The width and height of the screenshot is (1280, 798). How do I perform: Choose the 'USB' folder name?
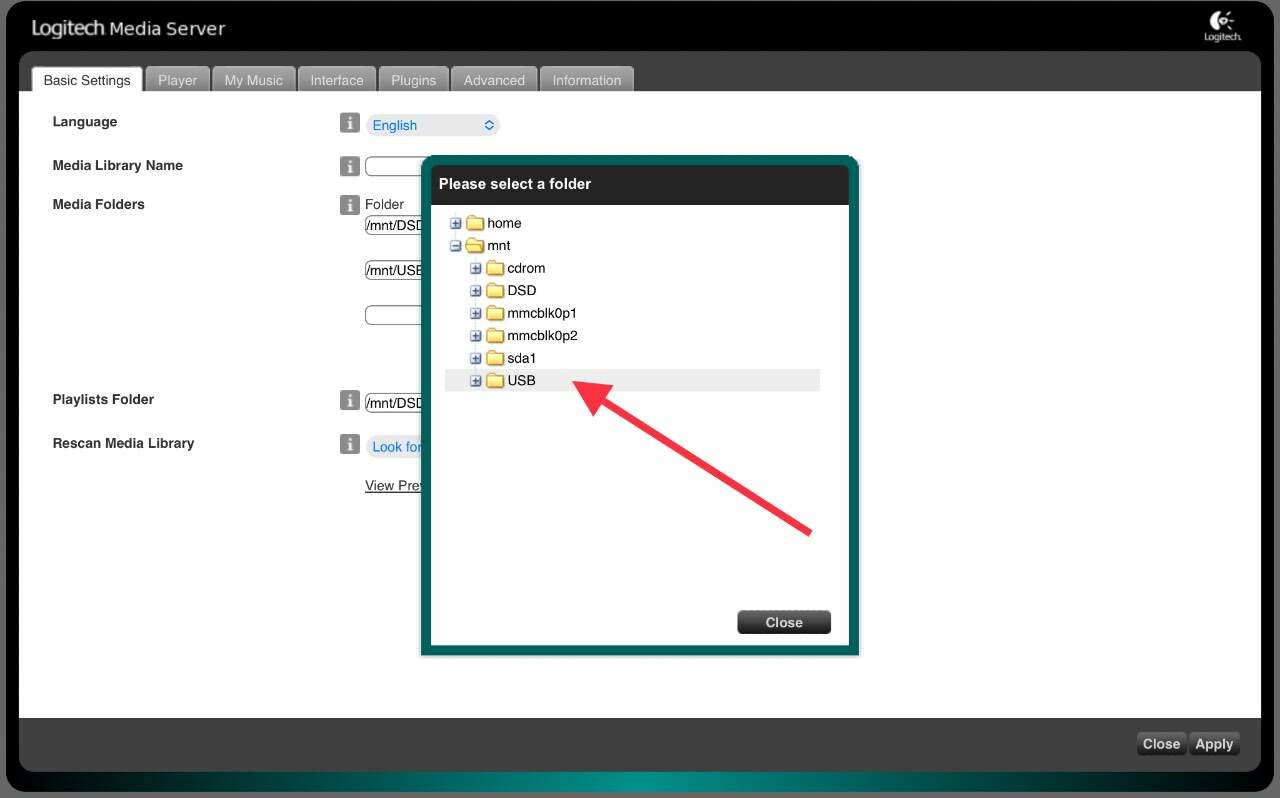pyautogui.click(x=522, y=381)
